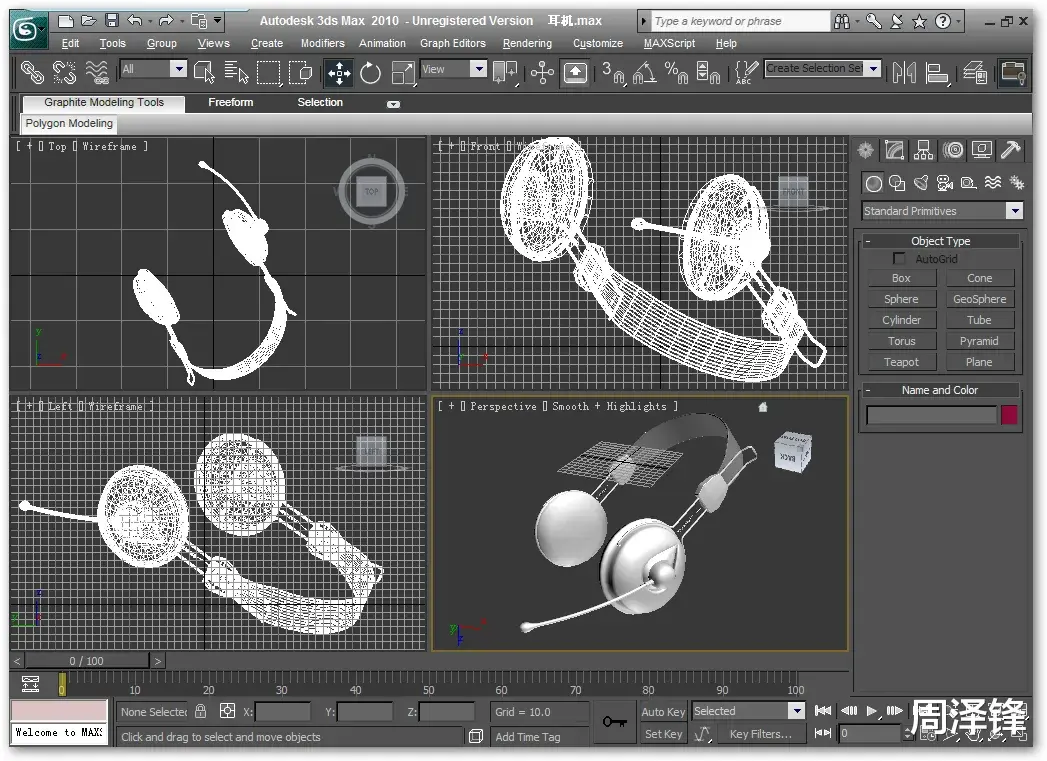Click Select and Manipulate icon
The image size is (1047, 761).
pyautogui.click(x=542, y=73)
